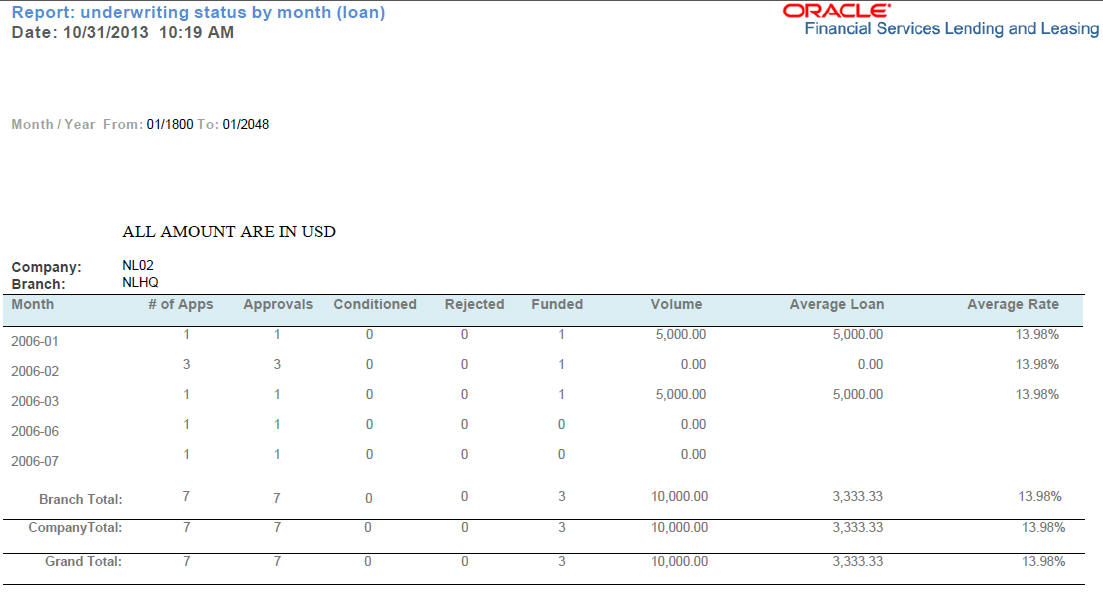Click the 'Conditioned' column header
The image size is (1103, 613).
(x=375, y=304)
